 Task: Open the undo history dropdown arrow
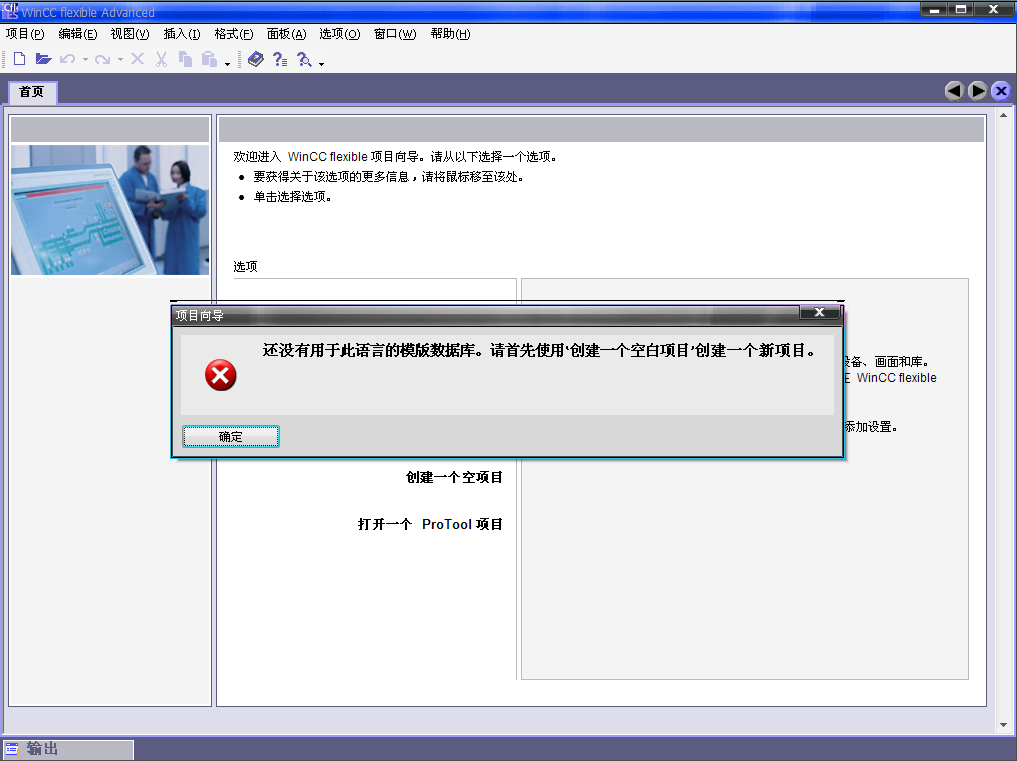click(x=85, y=60)
